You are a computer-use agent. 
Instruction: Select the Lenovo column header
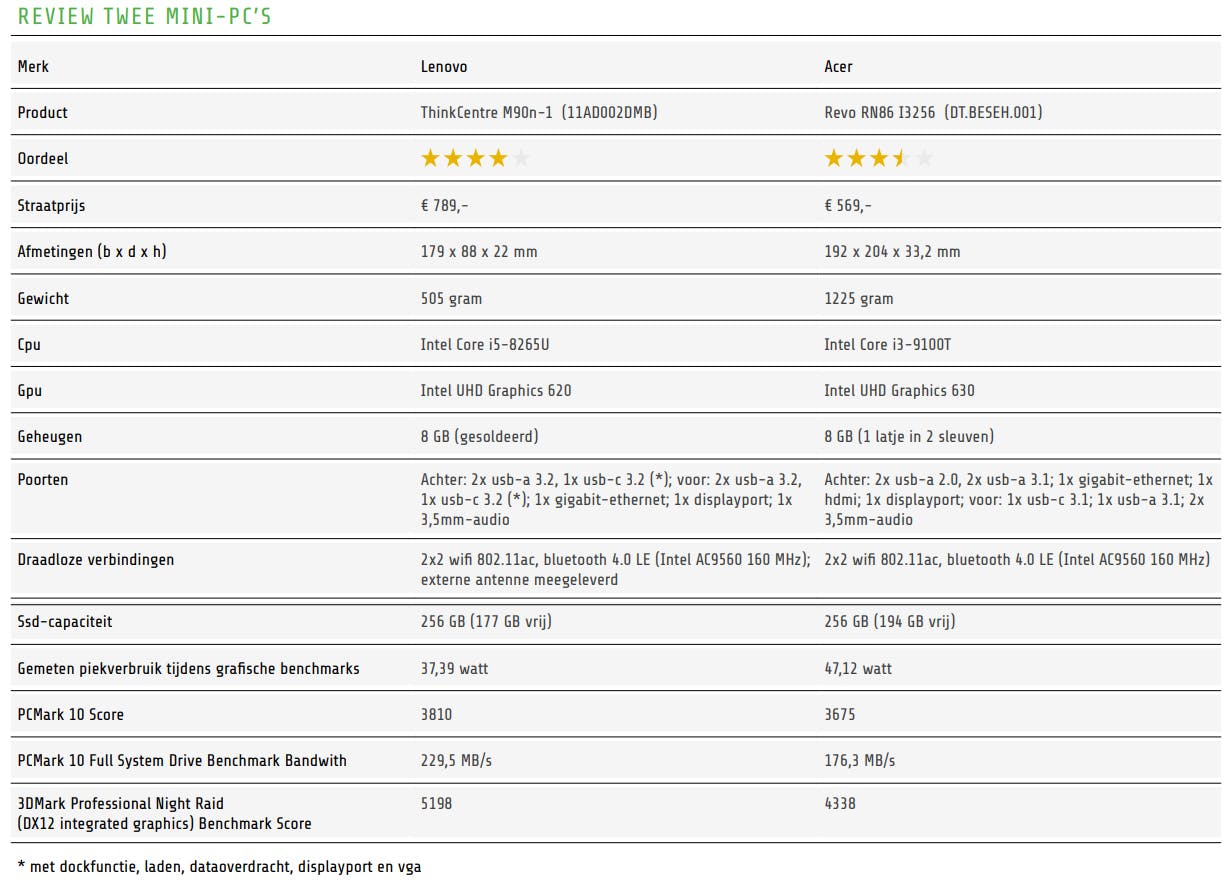tap(444, 67)
